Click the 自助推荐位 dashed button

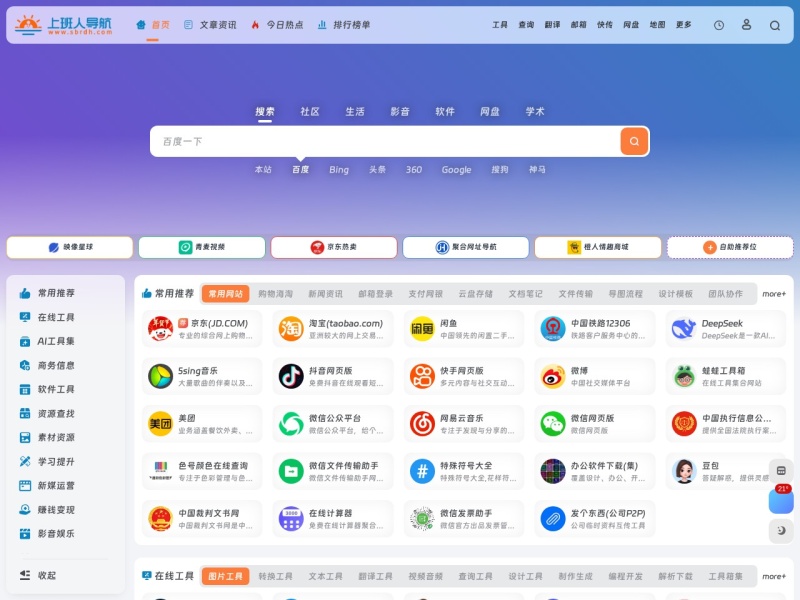(730, 247)
